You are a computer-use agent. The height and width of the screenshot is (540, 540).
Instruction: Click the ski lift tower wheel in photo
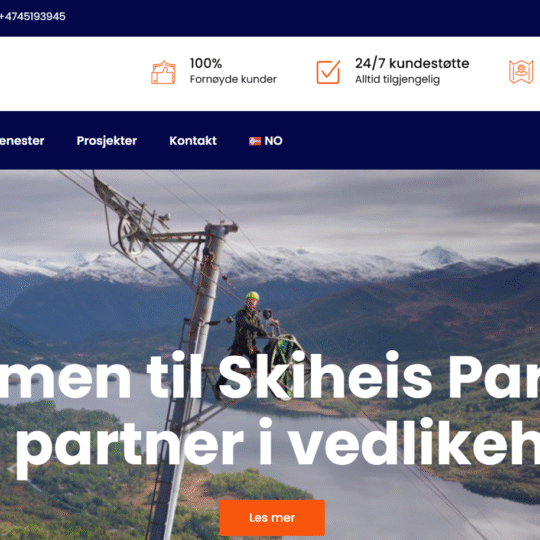coord(131,236)
